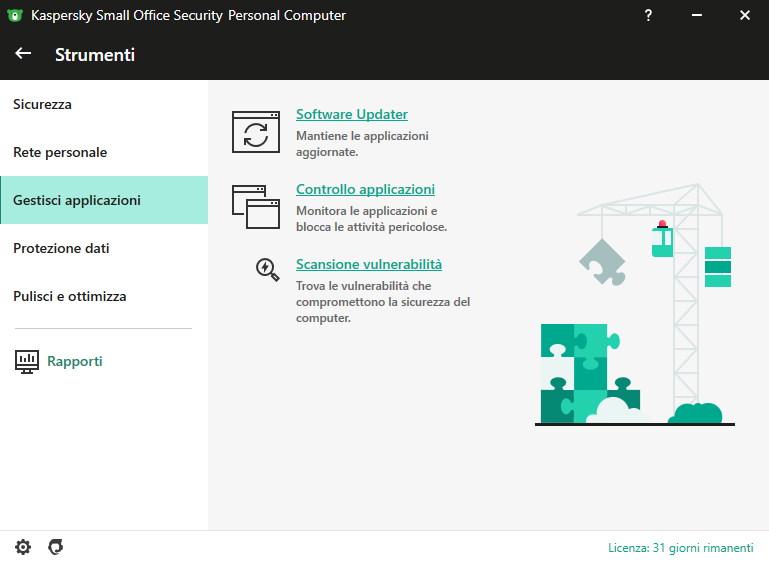Image resolution: width=769 pixels, height=561 pixels.
Task: Click the Licenza: 31 giorni rimanenti link
Action: coord(681,547)
